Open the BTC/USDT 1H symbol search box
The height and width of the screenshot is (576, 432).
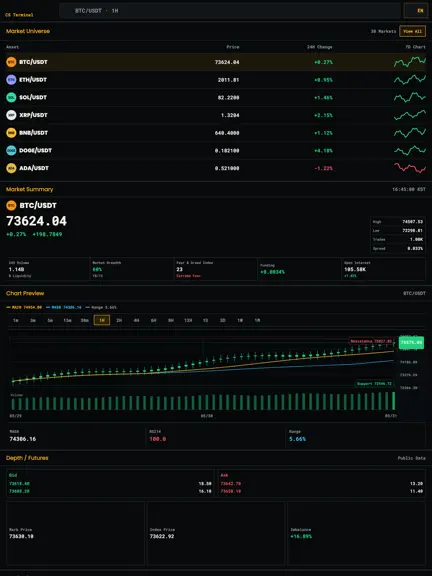click(230, 11)
